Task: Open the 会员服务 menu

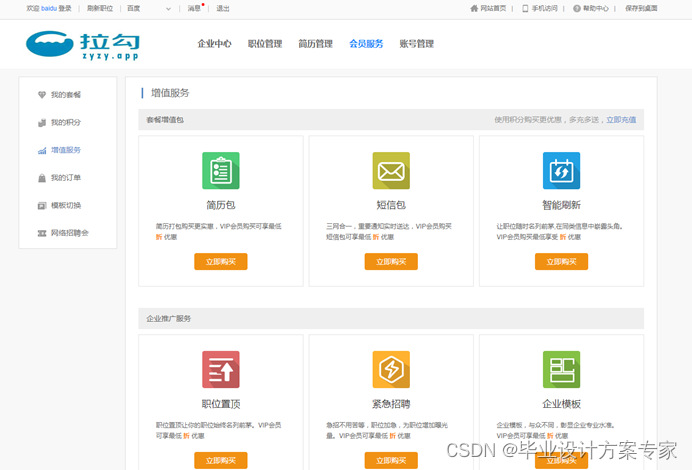Action: coord(366,44)
